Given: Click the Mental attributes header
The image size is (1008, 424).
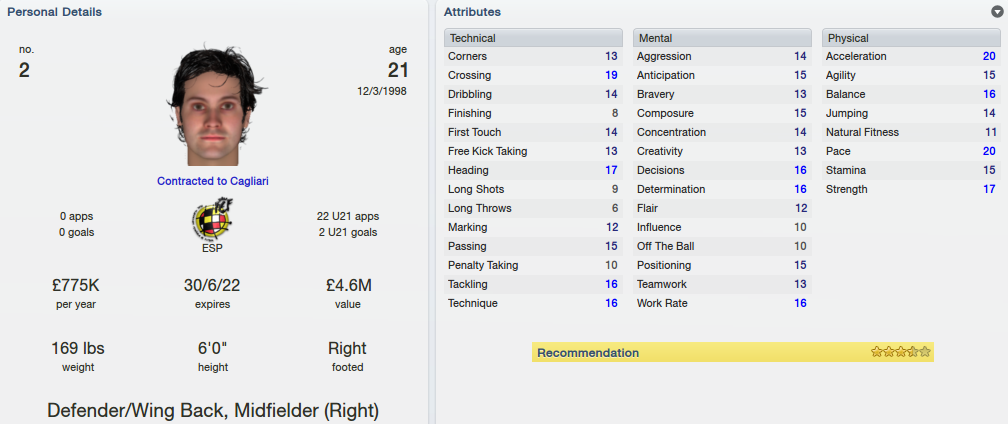Looking at the screenshot, I should [x=722, y=38].
